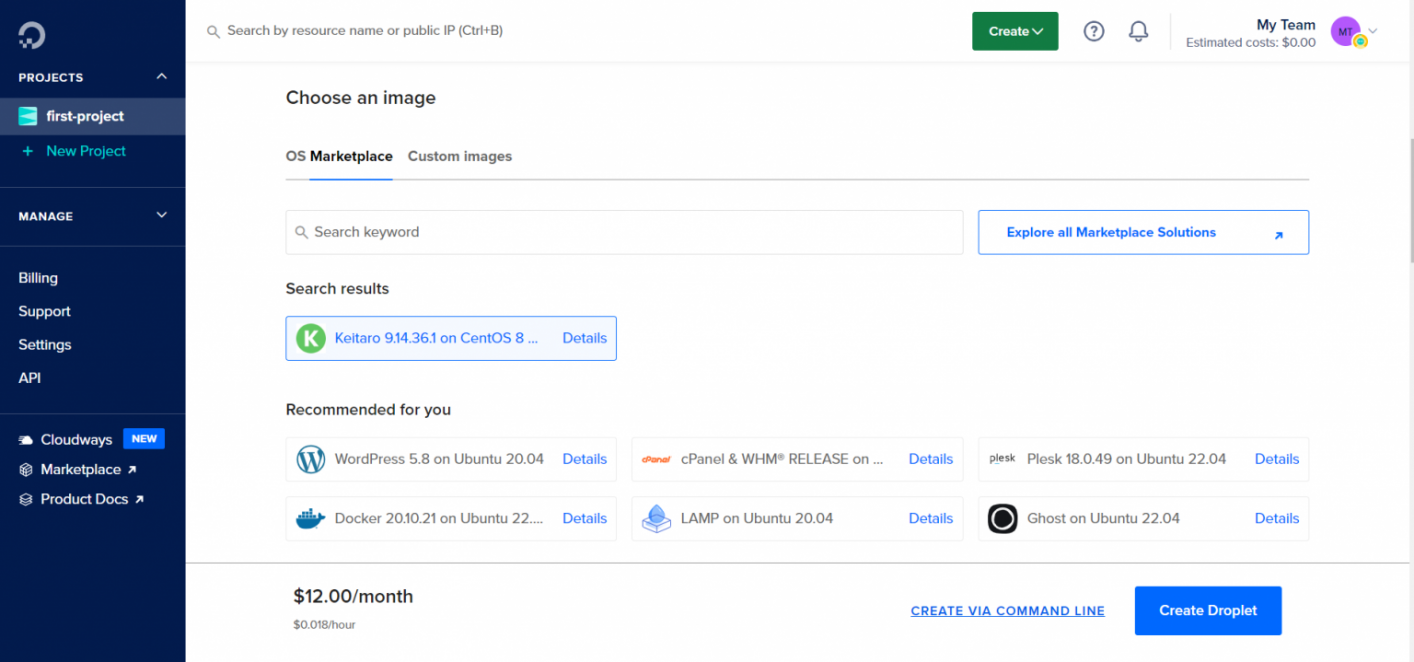The image size is (1414, 662).
Task: Open Settings in the sidebar
Action: click(x=45, y=345)
